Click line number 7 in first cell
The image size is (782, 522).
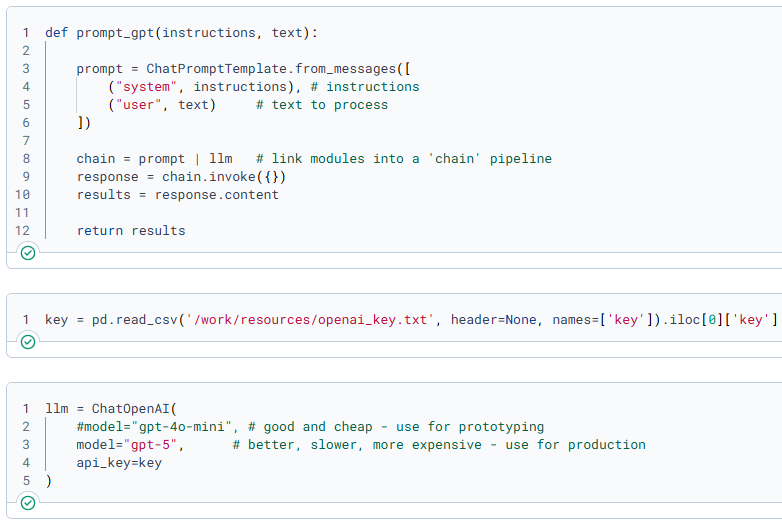click(x=26, y=141)
